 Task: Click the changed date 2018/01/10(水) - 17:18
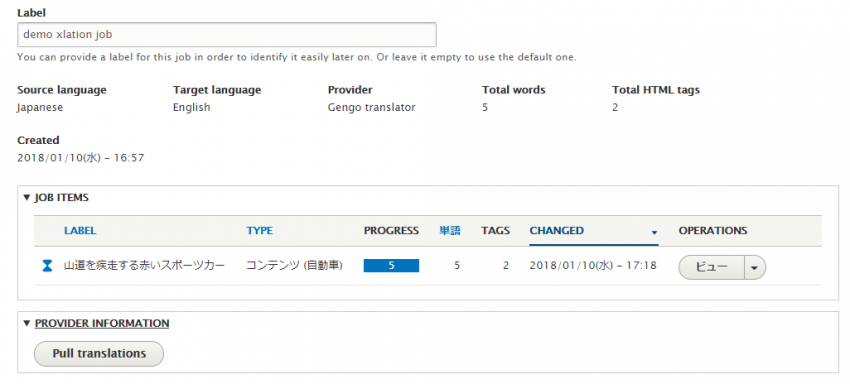click(593, 266)
